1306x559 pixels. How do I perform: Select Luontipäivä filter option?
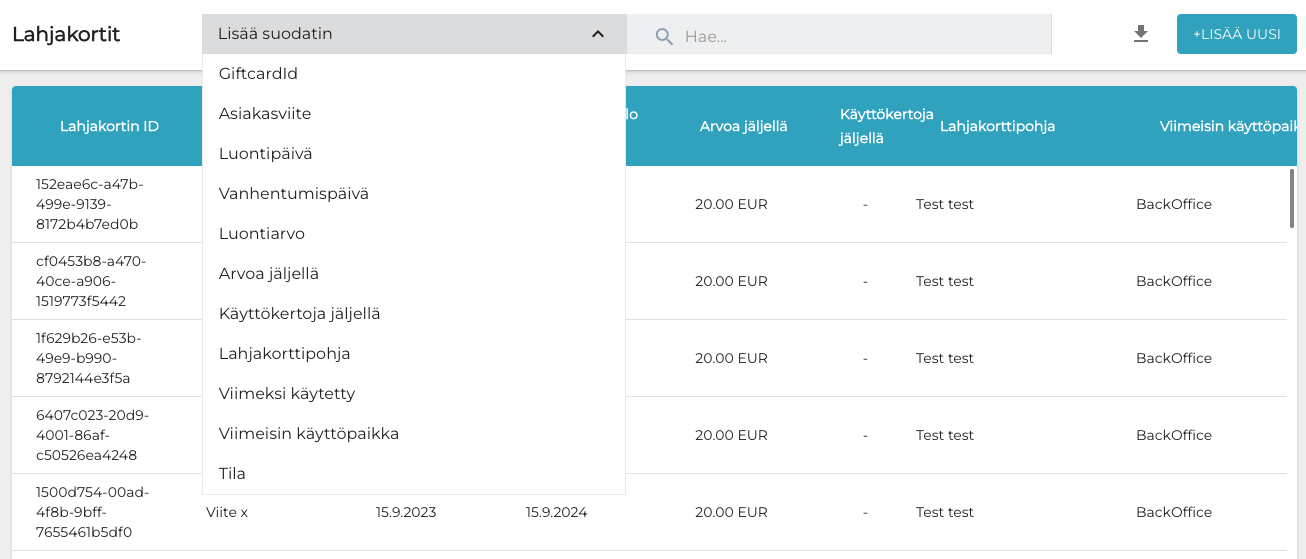point(265,154)
